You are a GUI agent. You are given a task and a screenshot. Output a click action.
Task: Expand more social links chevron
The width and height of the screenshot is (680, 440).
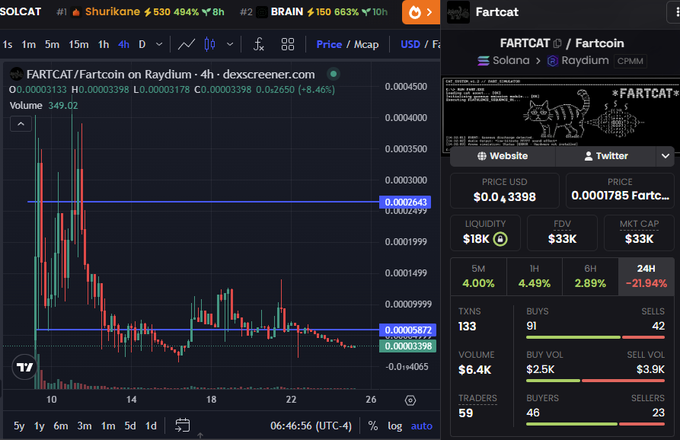665,156
